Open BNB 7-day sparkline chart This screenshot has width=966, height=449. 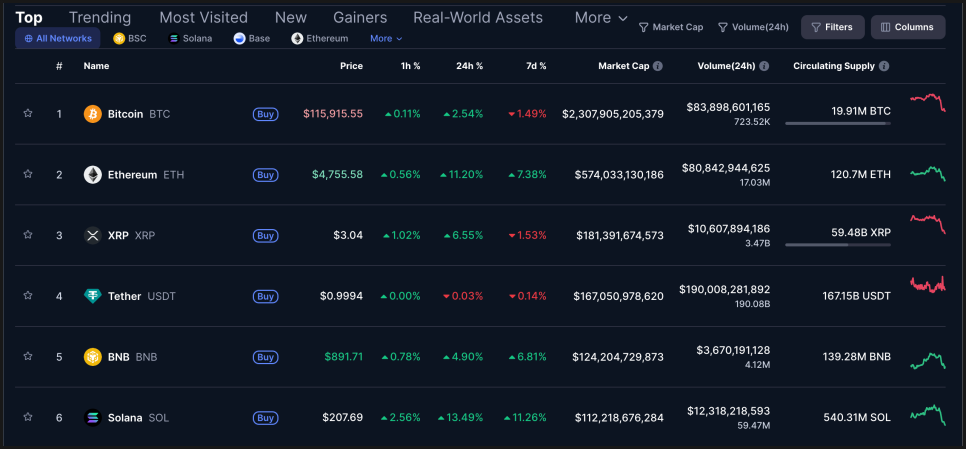tap(928, 361)
